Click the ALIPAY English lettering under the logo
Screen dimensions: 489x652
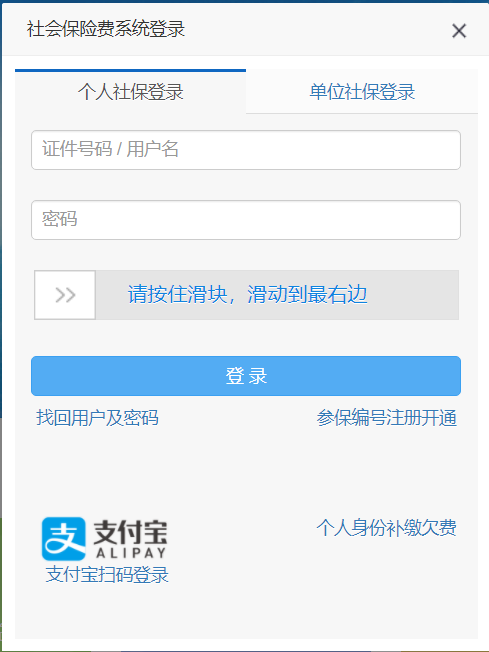131,553
